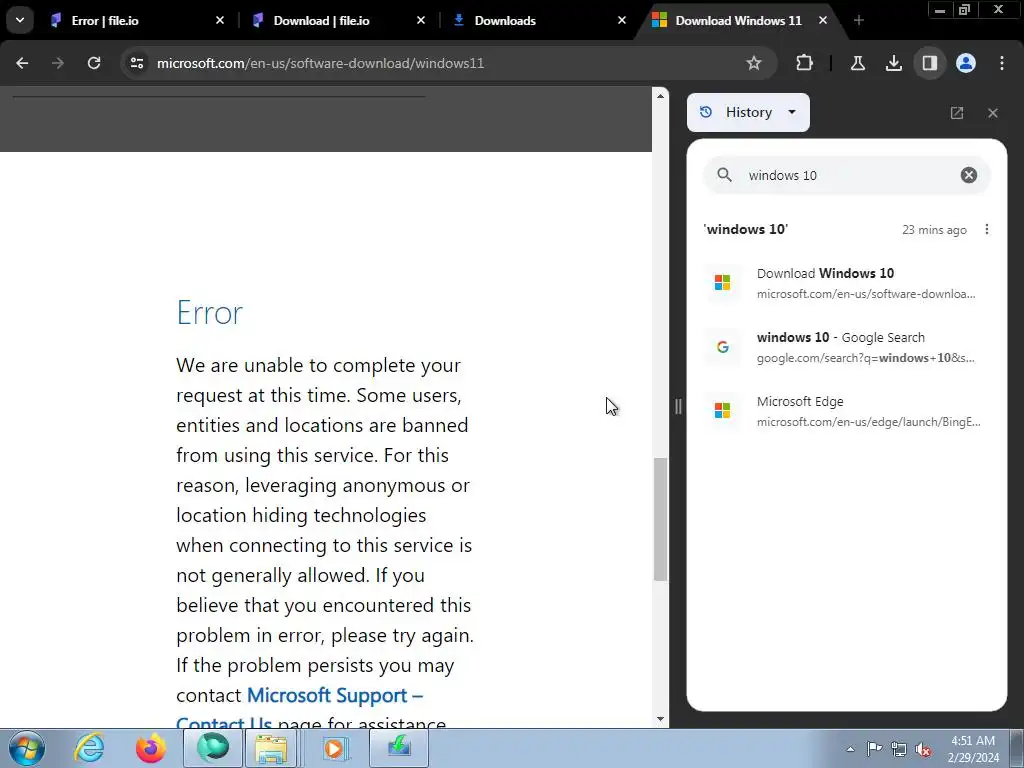Open Chrome Labs flask icon
Screen dimensions: 1024x768
tap(857, 63)
